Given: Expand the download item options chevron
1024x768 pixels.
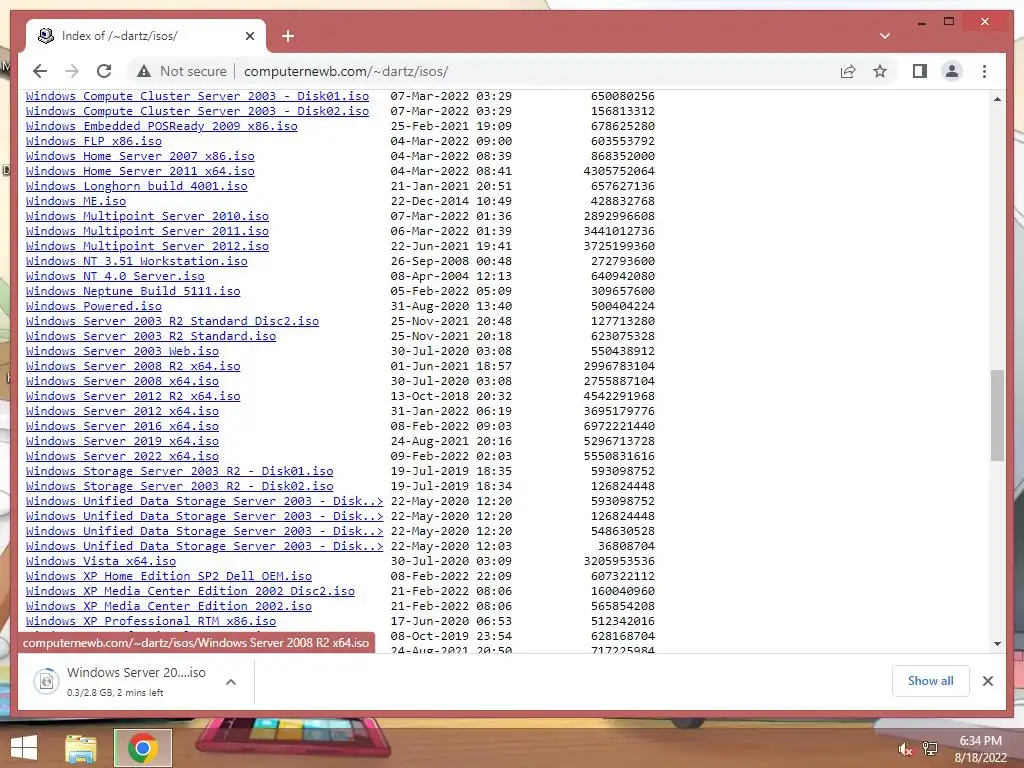Looking at the screenshot, I should [231, 682].
